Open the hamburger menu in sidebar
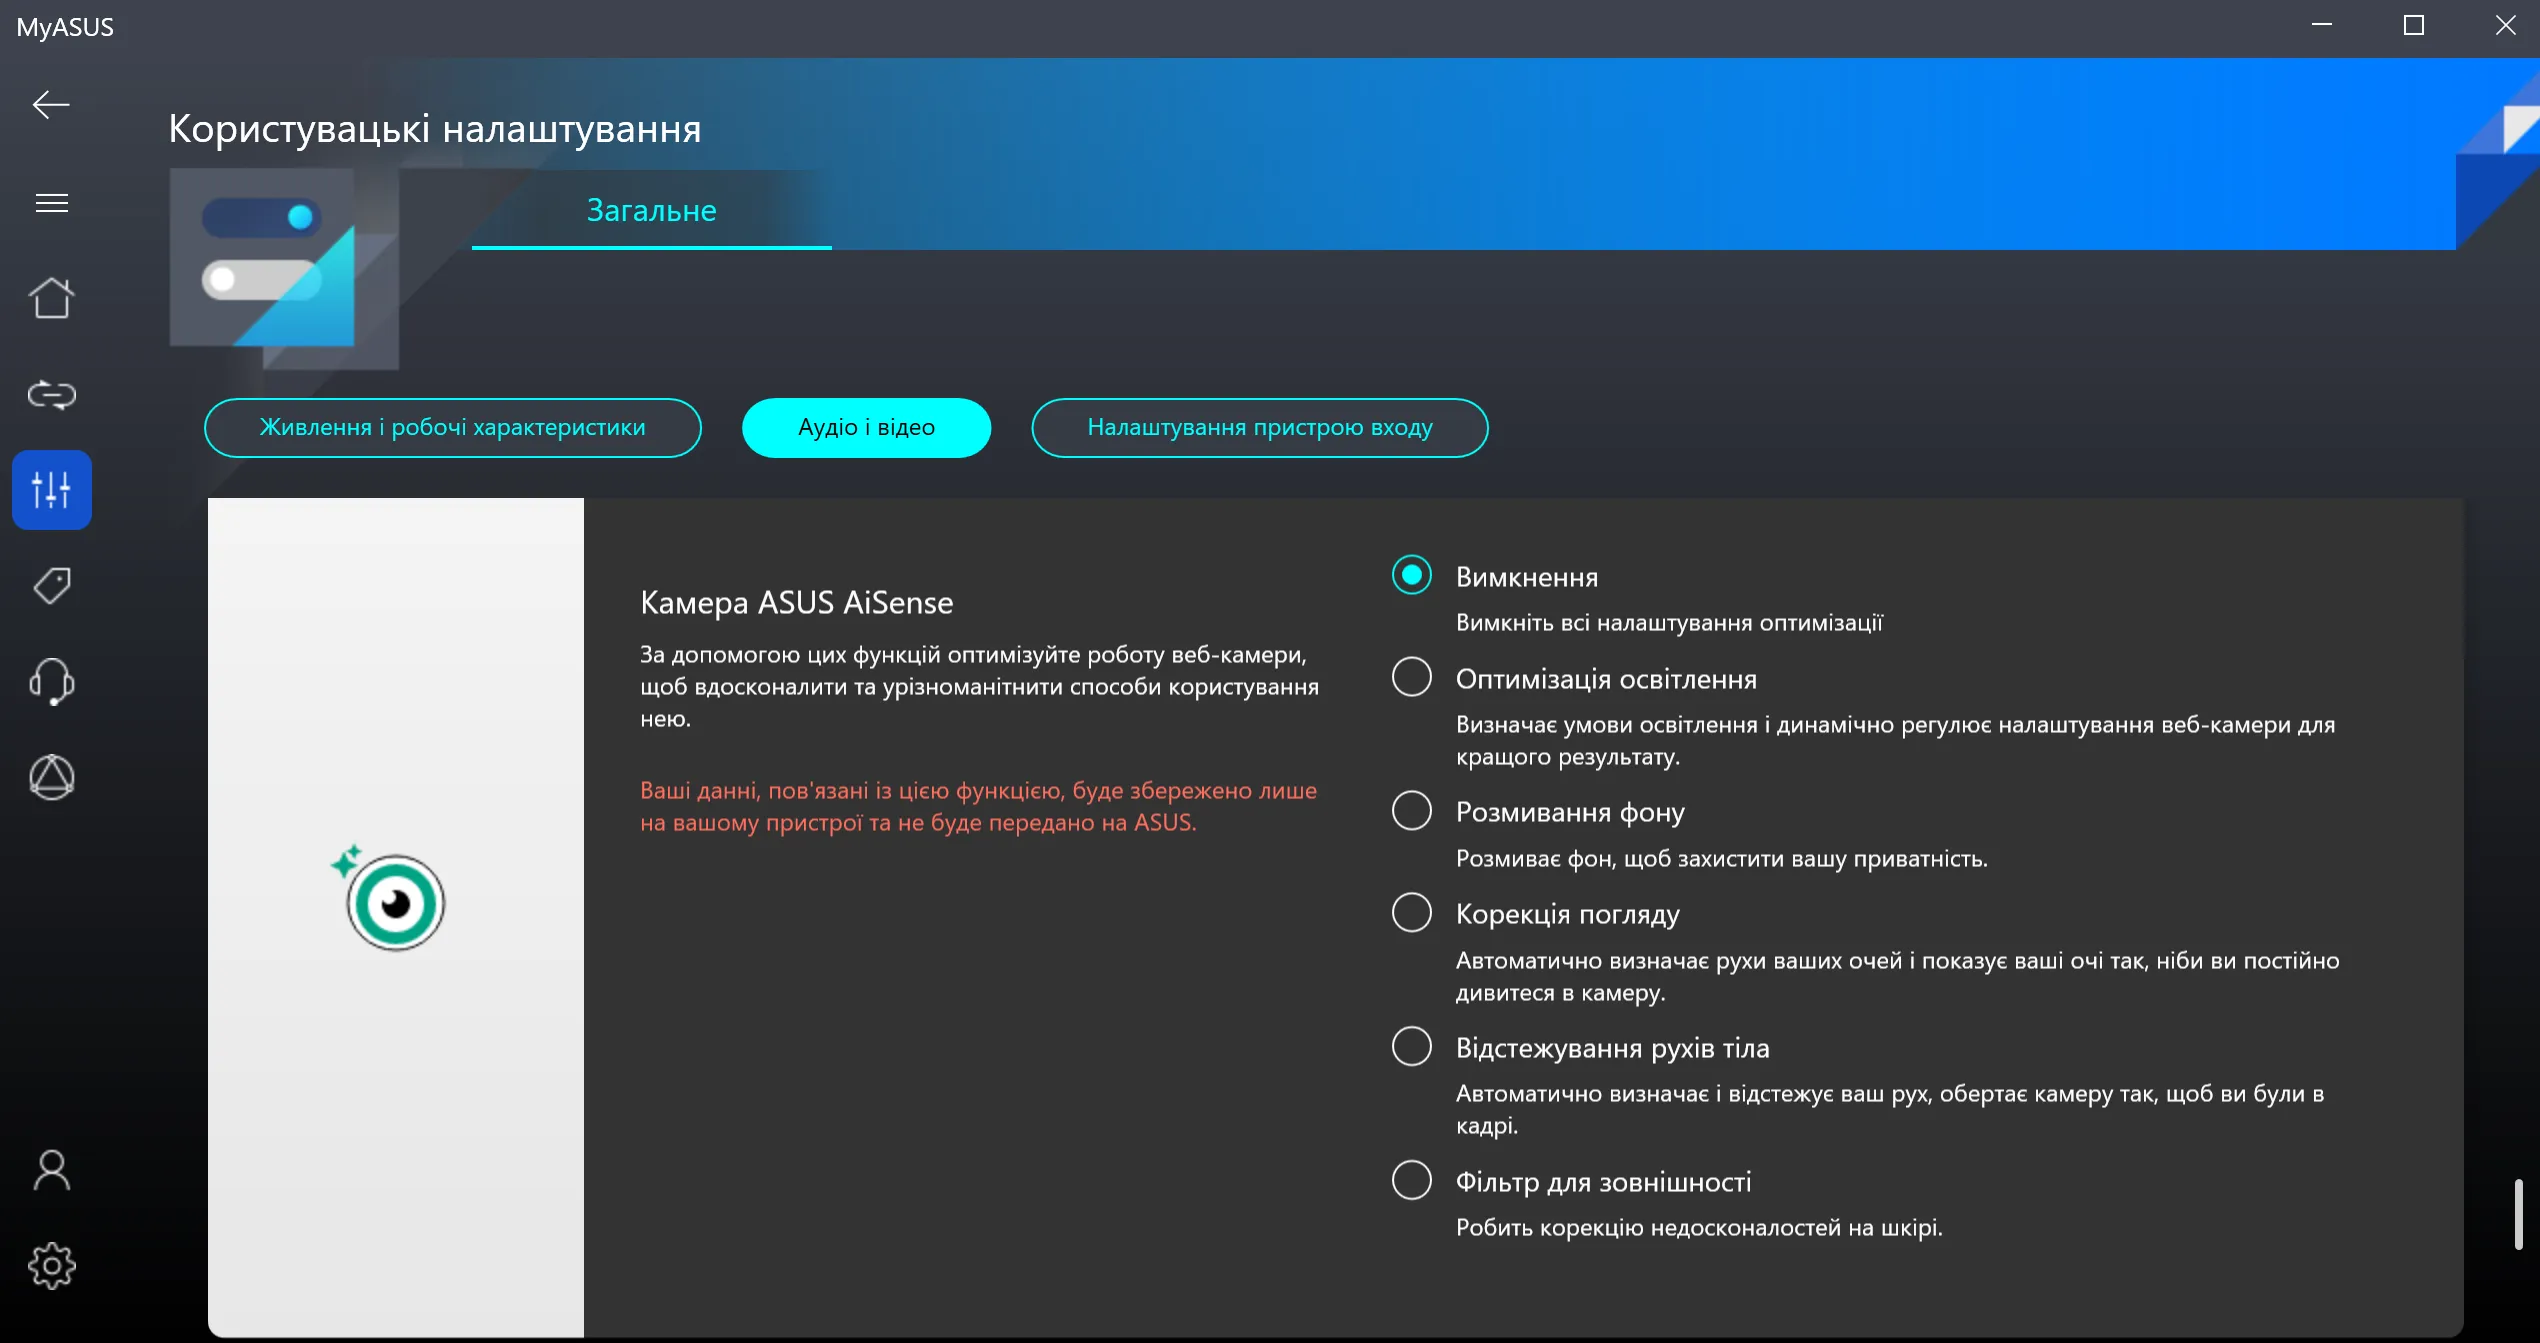Viewport: 2540px width, 1343px height. point(52,203)
